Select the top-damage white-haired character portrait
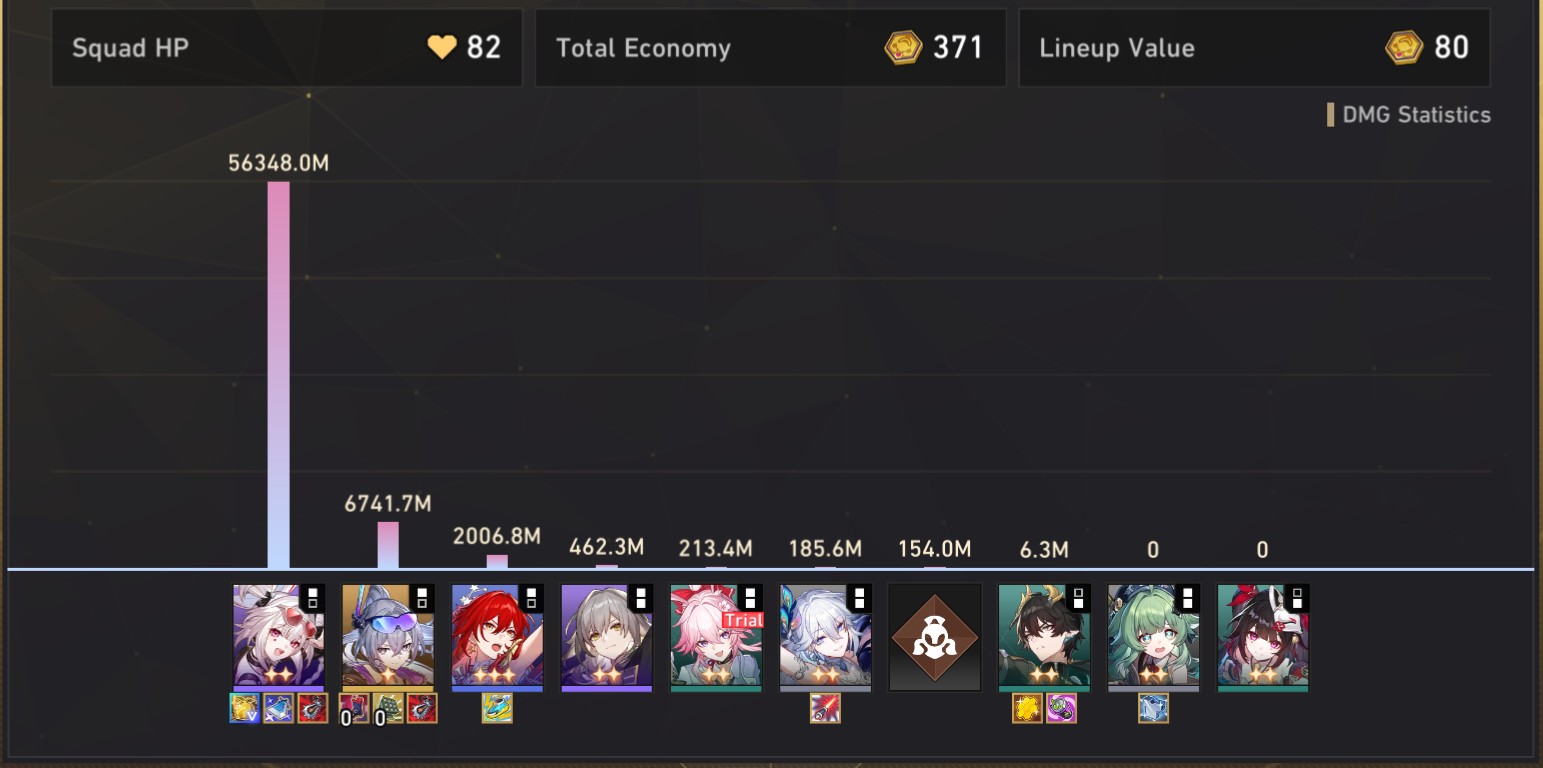The height and width of the screenshot is (768, 1543). click(278, 637)
